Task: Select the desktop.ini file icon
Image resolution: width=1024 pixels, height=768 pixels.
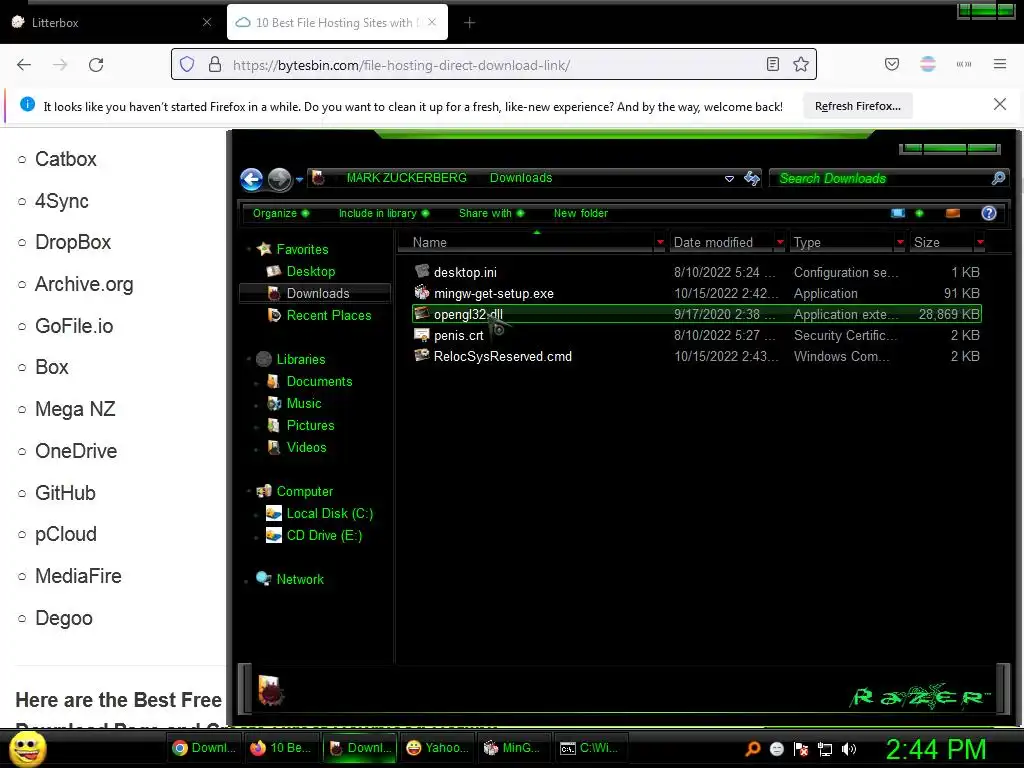Action: (422, 272)
